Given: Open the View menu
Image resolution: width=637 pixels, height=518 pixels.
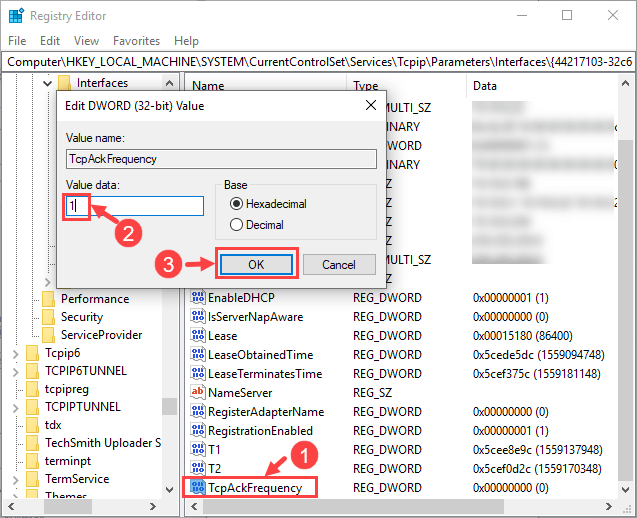Looking at the screenshot, I should (86, 41).
